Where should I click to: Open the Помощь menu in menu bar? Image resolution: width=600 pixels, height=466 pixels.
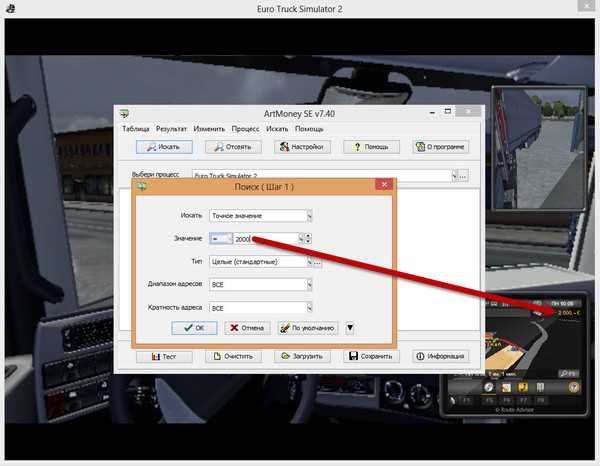[x=309, y=129]
